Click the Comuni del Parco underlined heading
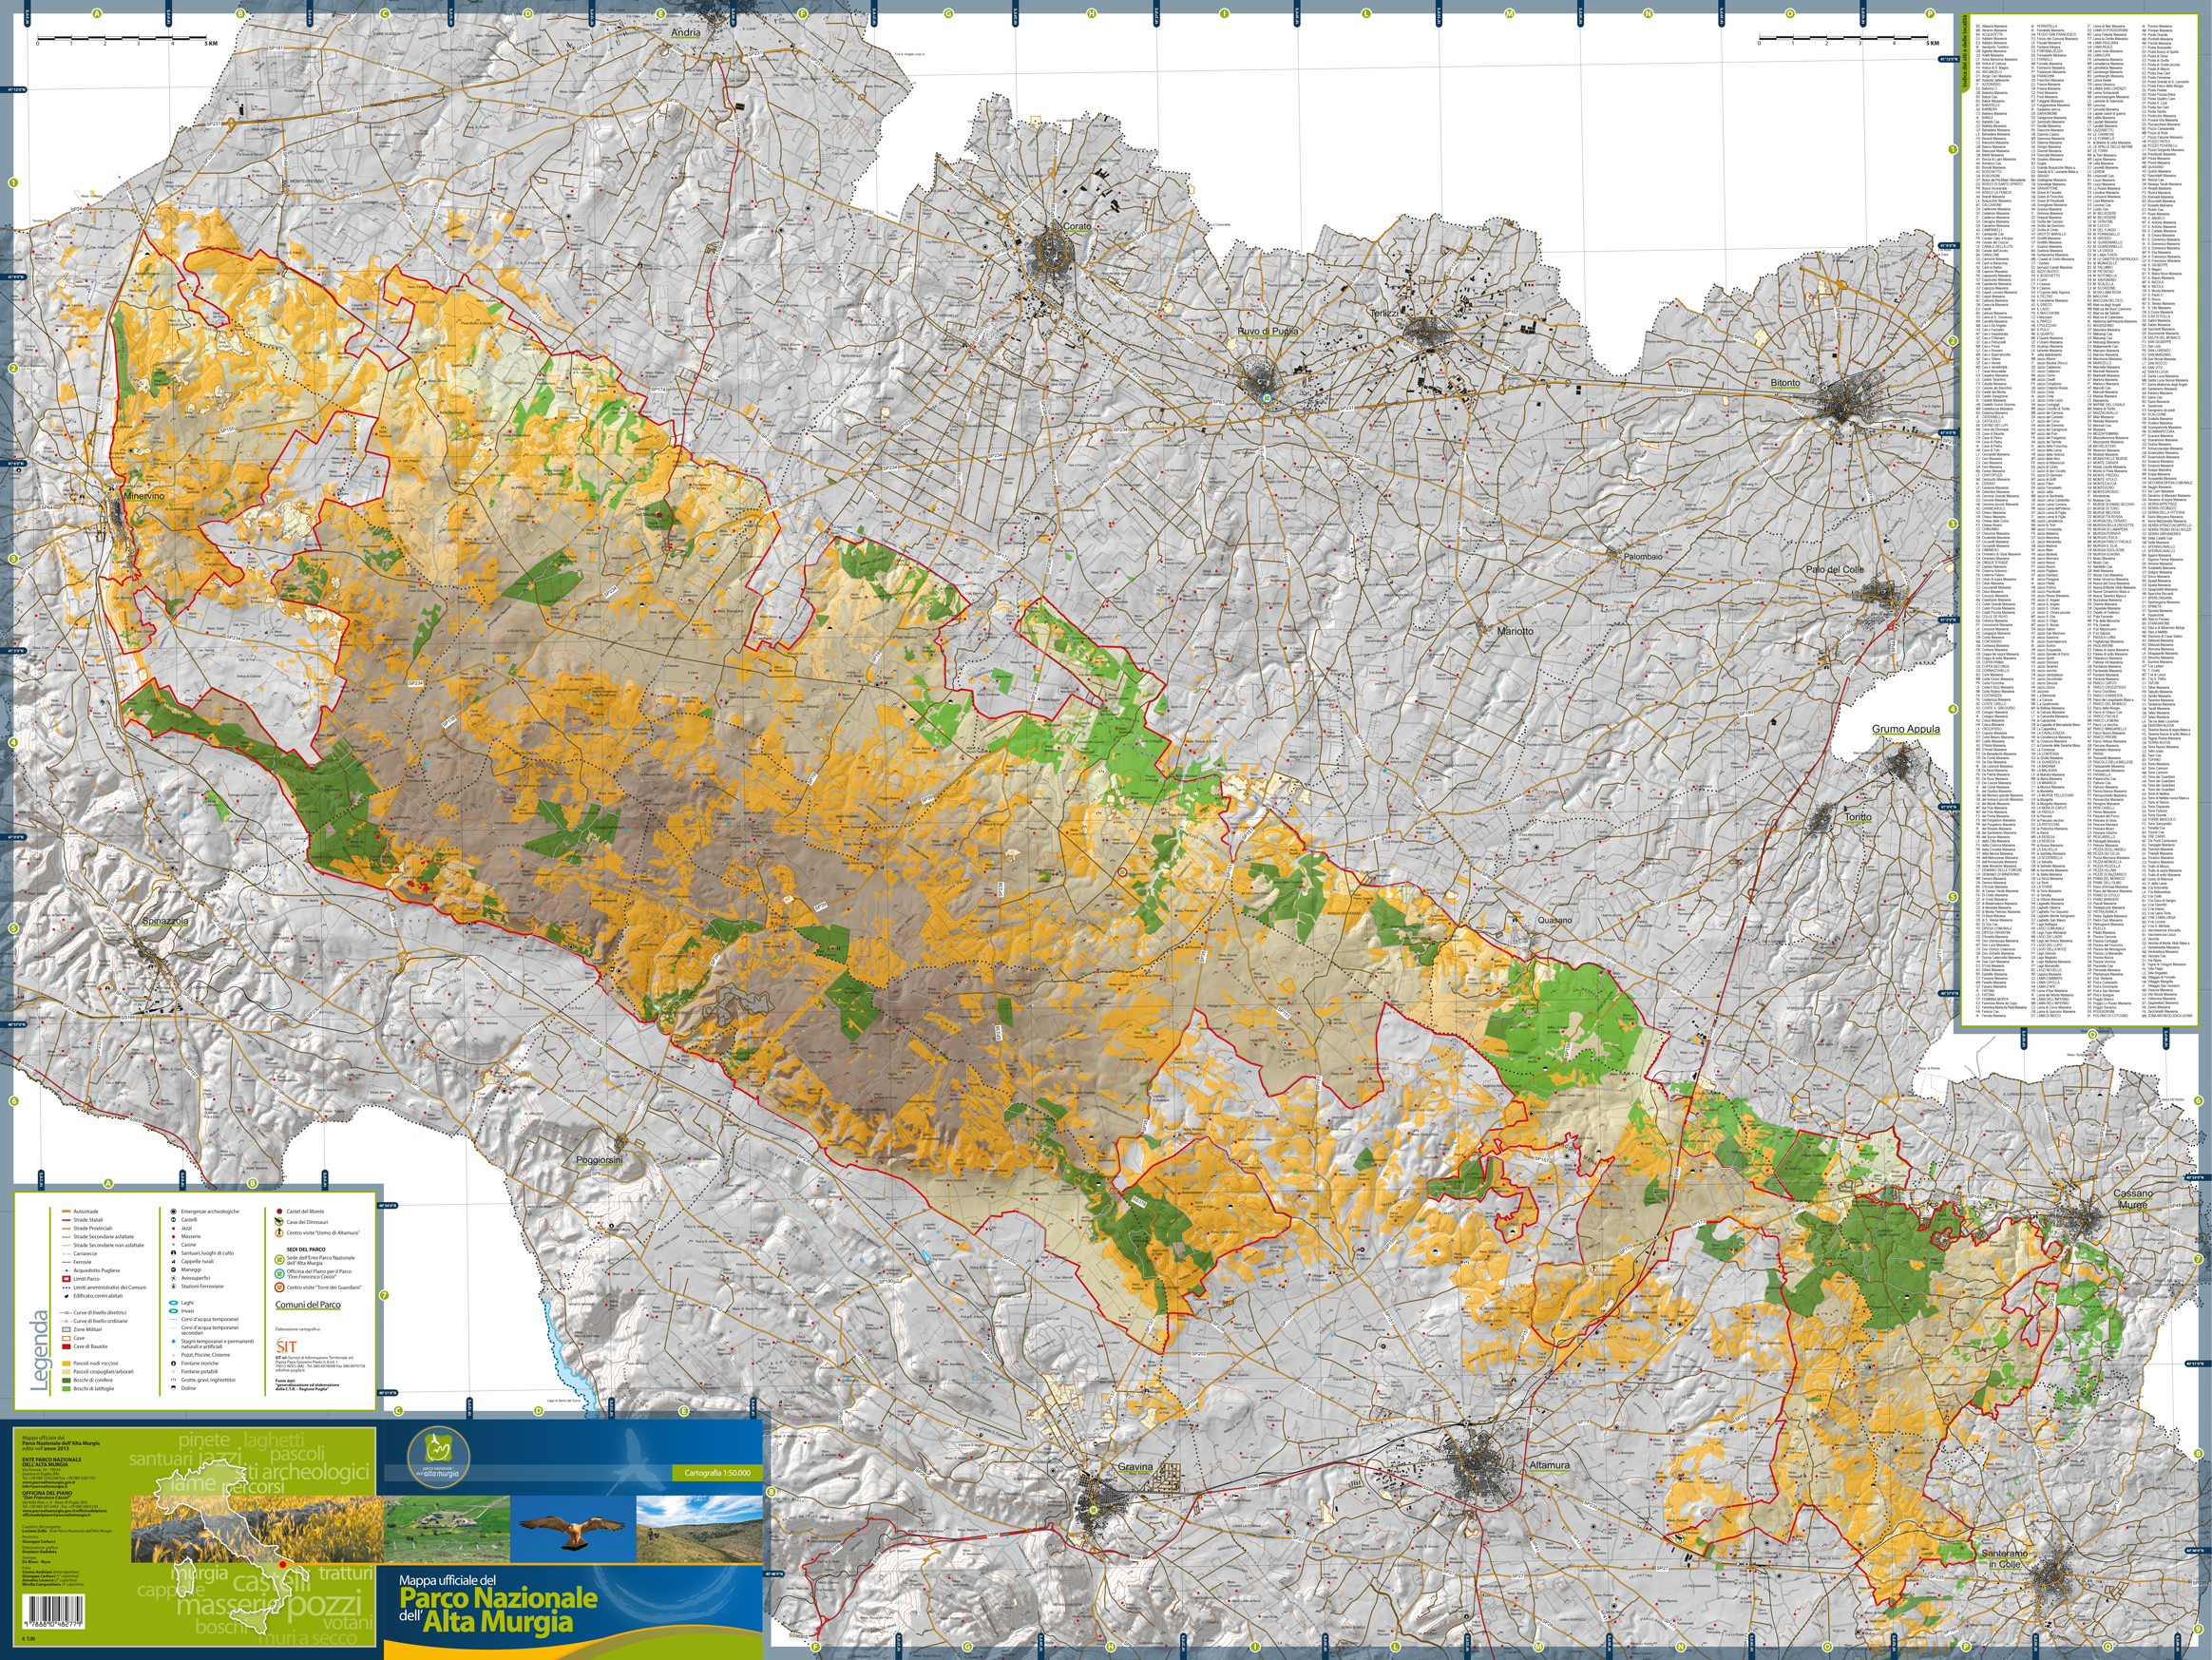This screenshot has width=2212, height=1660. click(x=309, y=1305)
